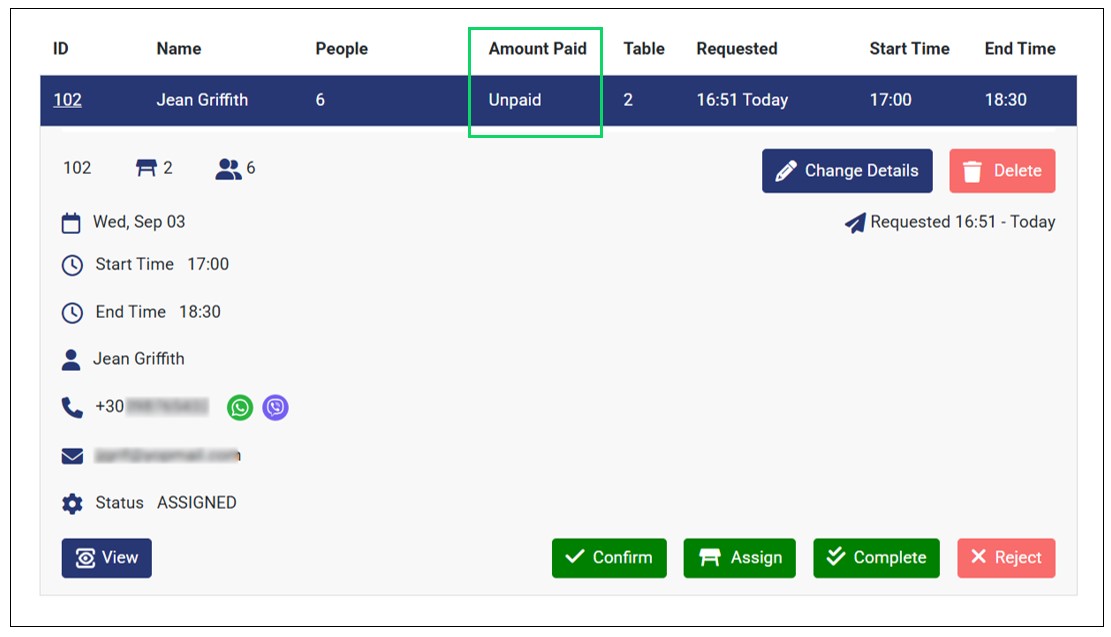Reject the reservation
The image size is (1111, 637).
tap(1005, 558)
